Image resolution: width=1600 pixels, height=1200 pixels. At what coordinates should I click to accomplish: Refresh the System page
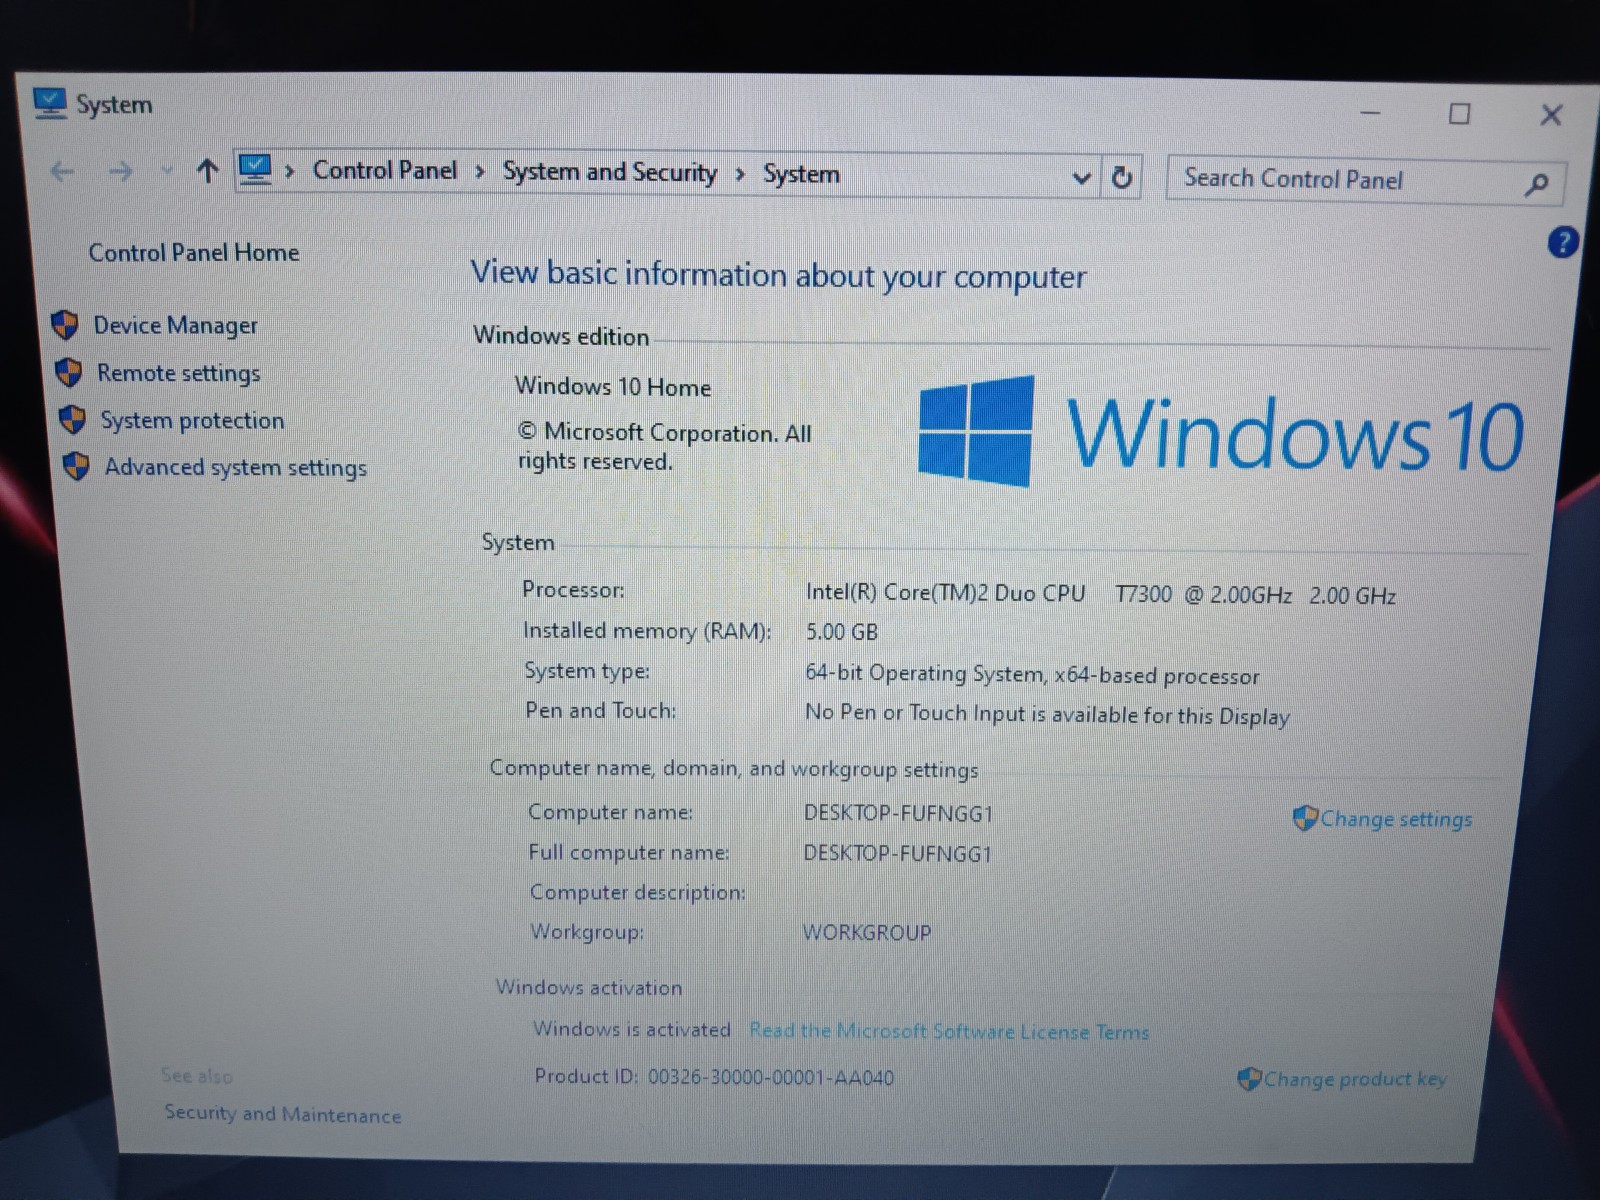click(x=1122, y=178)
